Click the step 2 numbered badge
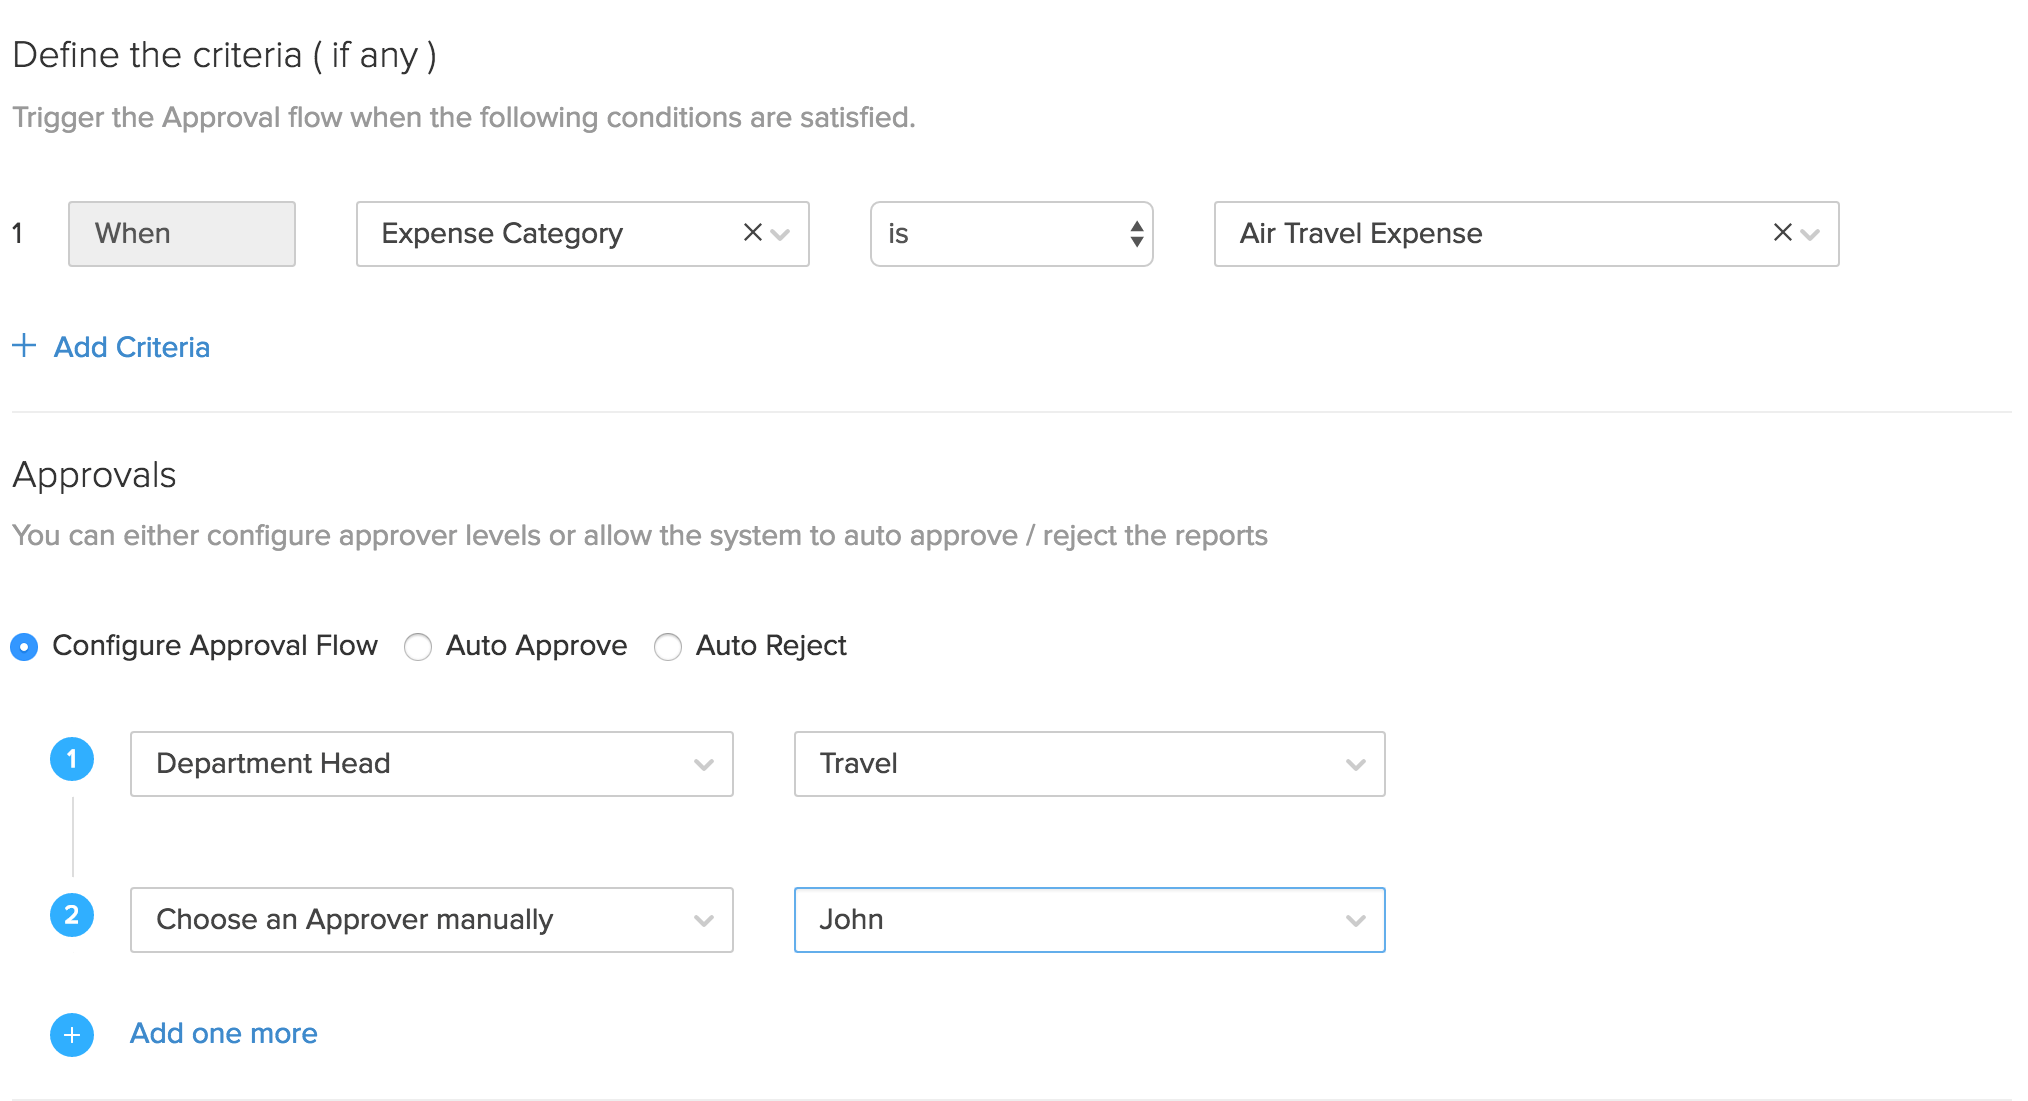This screenshot has height=1101, width=2028. click(x=71, y=915)
